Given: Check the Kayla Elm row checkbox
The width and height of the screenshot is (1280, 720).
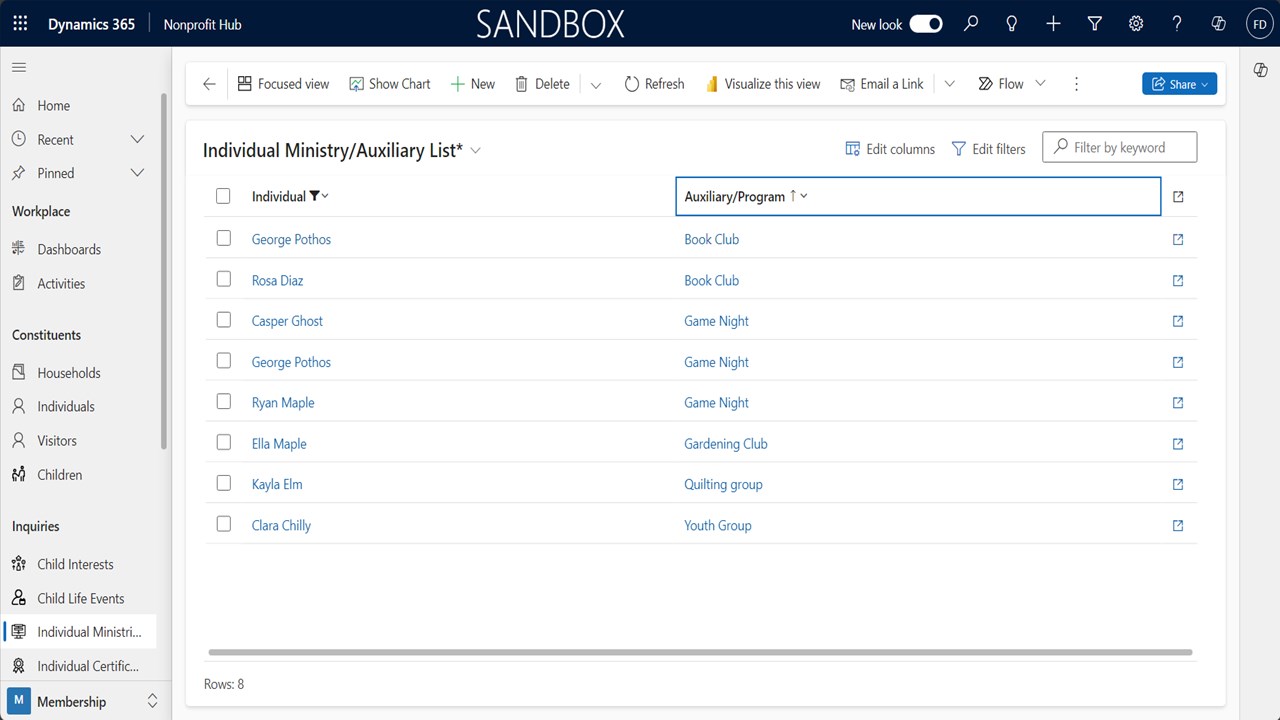Looking at the screenshot, I should click(223, 483).
